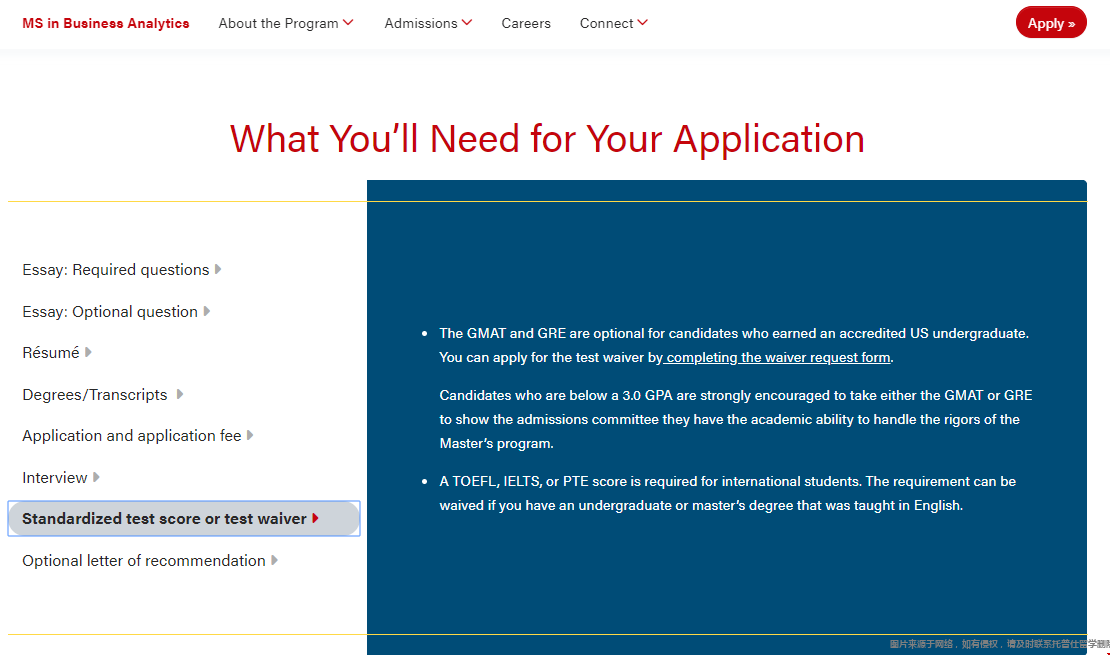Open the Careers menu item
This screenshot has width=1110, height=655.
(526, 23)
